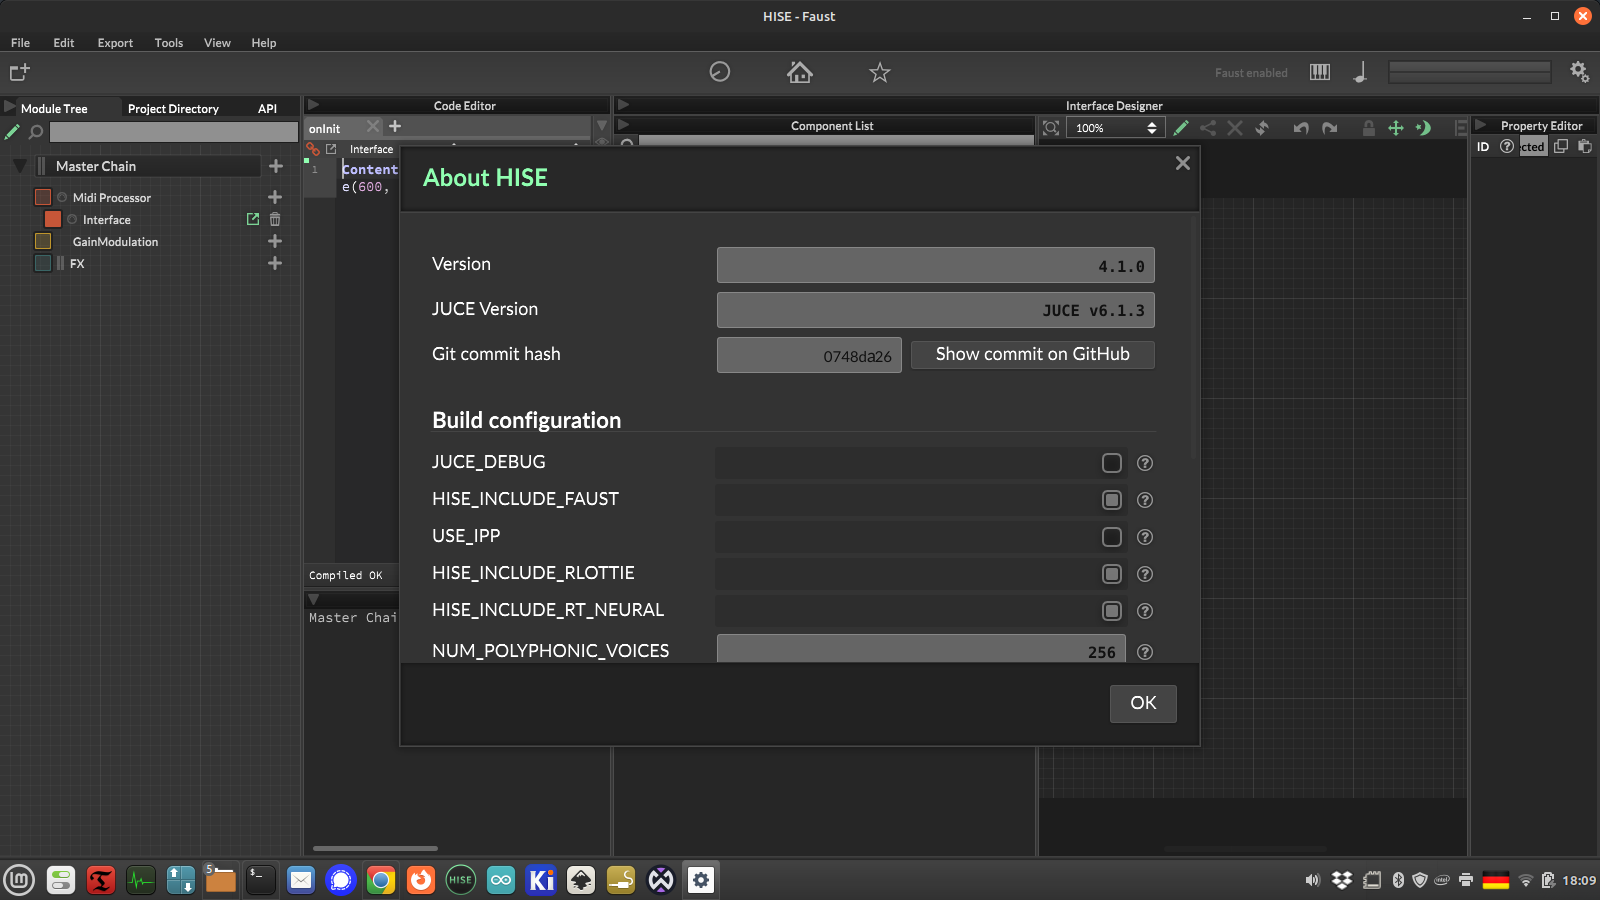Click the delete icon next to Interface module
Image resolution: width=1600 pixels, height=900 pixels.
point(275,219)
